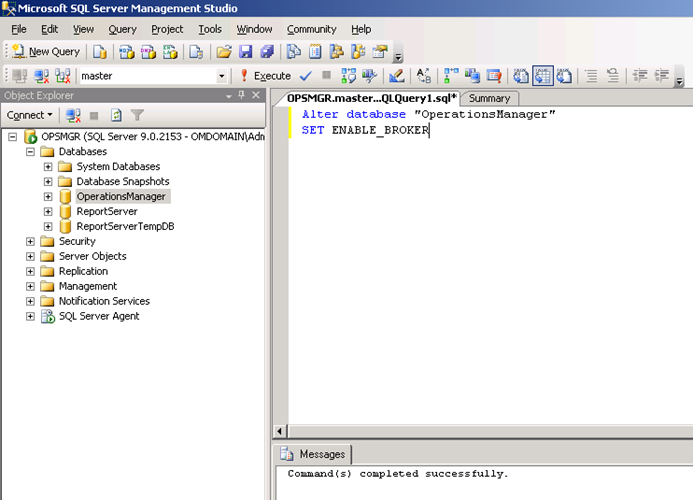Click the New Query button
This screenshot has height=500, width=693.
pyautogui.click(x=46, y=52)
